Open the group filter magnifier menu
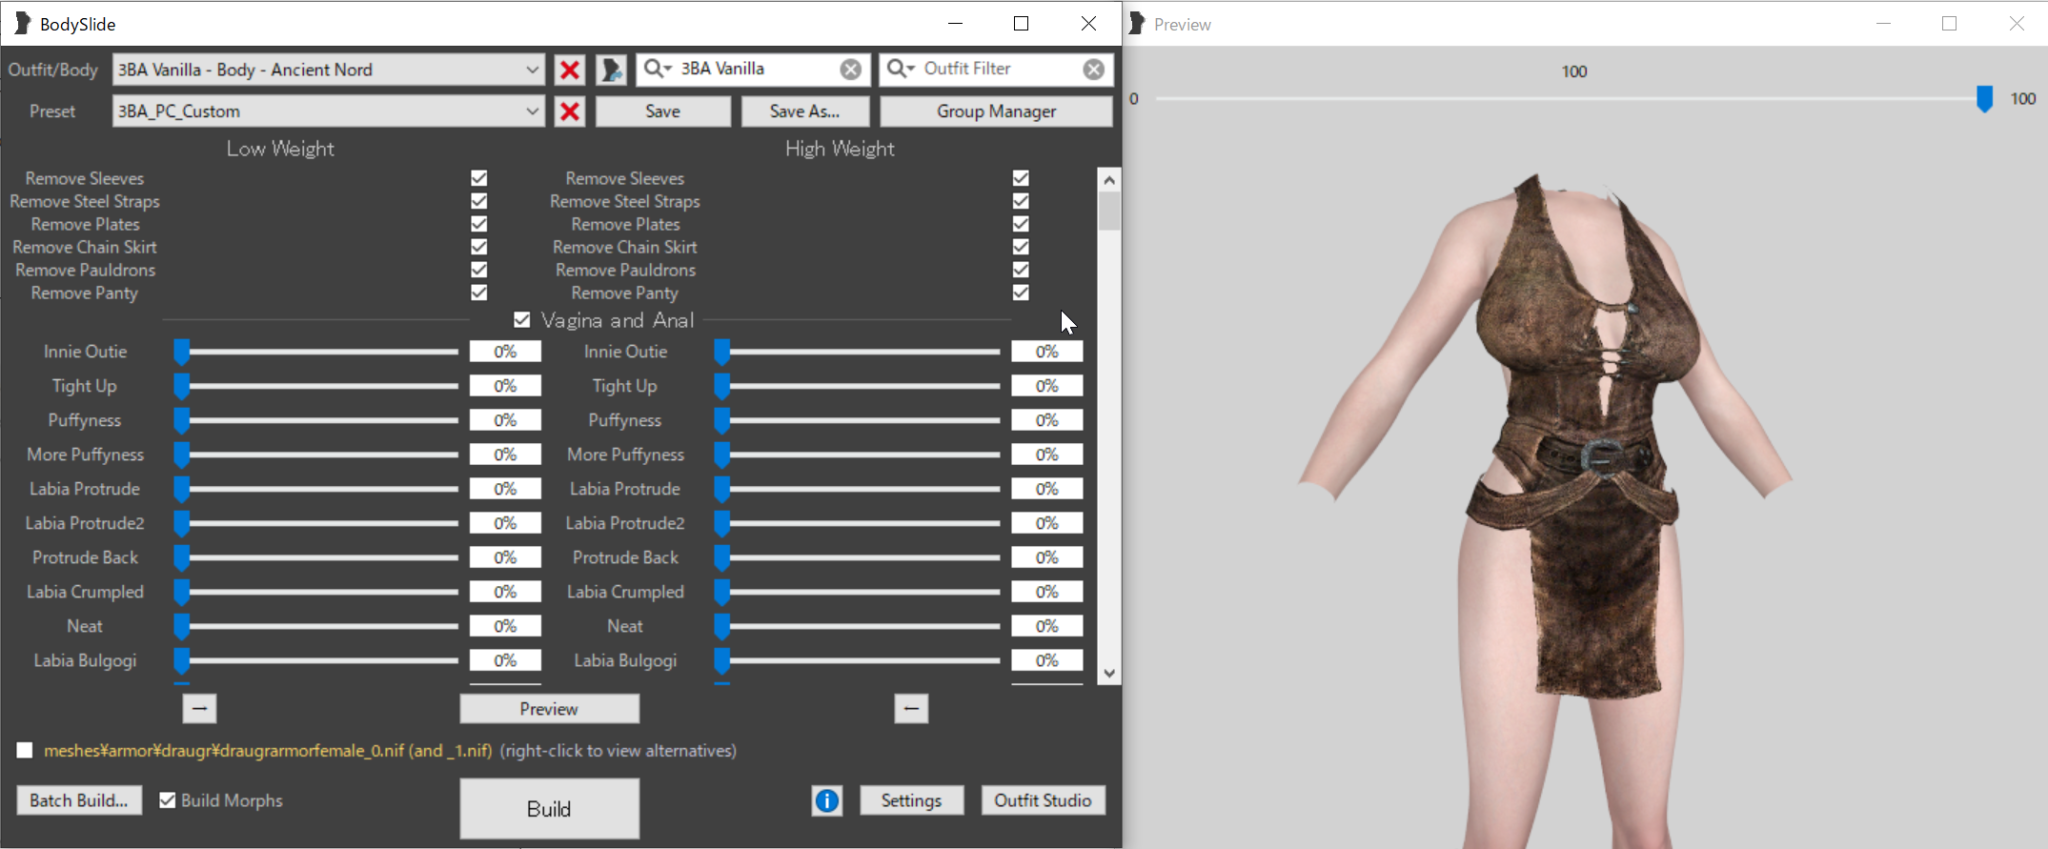 click(x=657, y=68)
